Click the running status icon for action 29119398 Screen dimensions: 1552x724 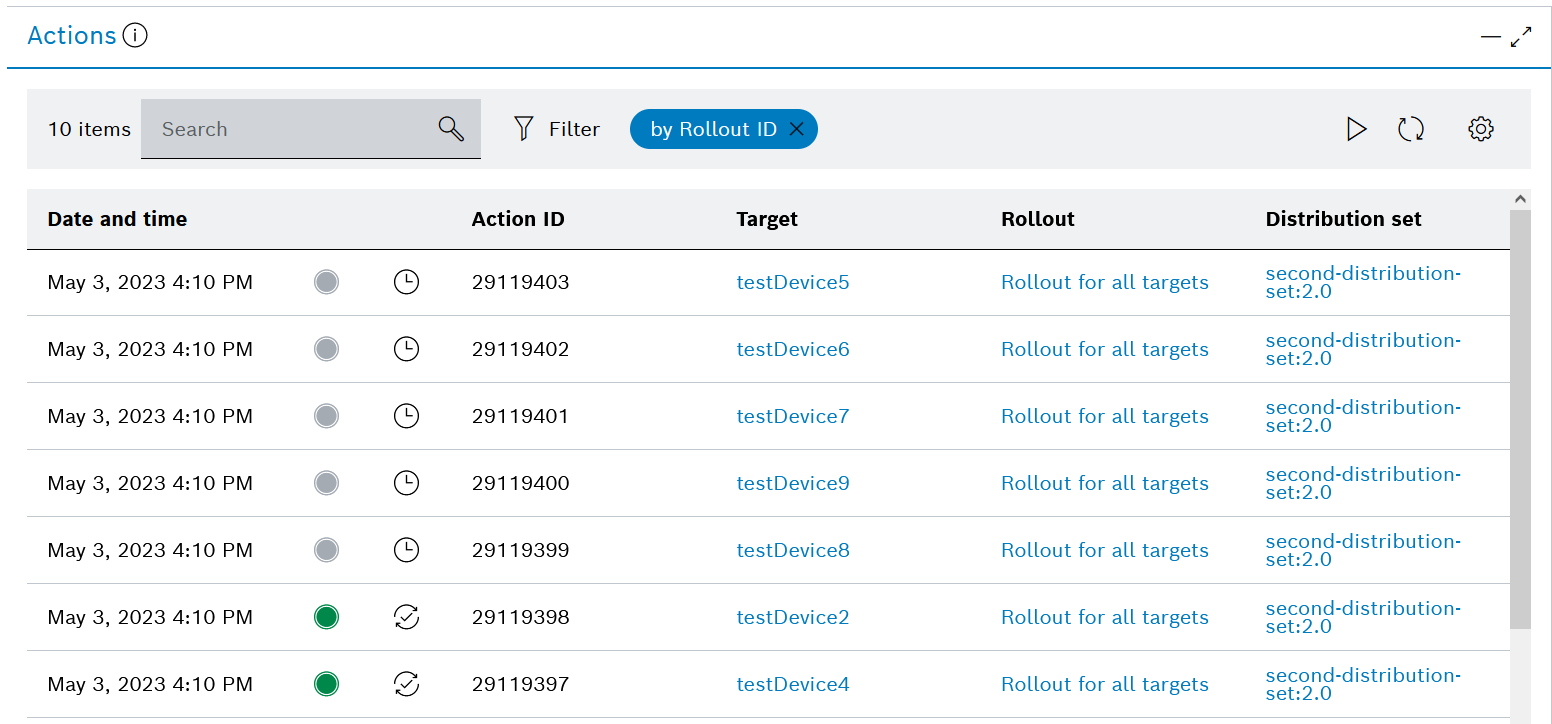coord(406,617)
